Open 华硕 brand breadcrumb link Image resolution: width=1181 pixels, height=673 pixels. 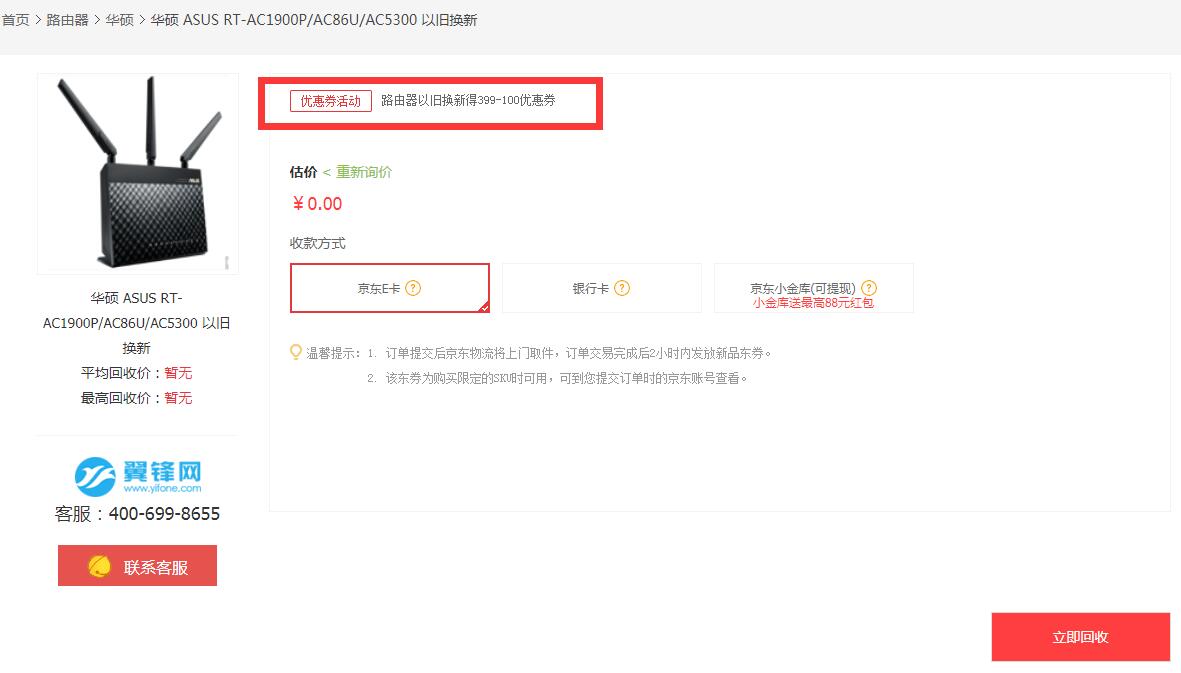click(x=119, y=20)
